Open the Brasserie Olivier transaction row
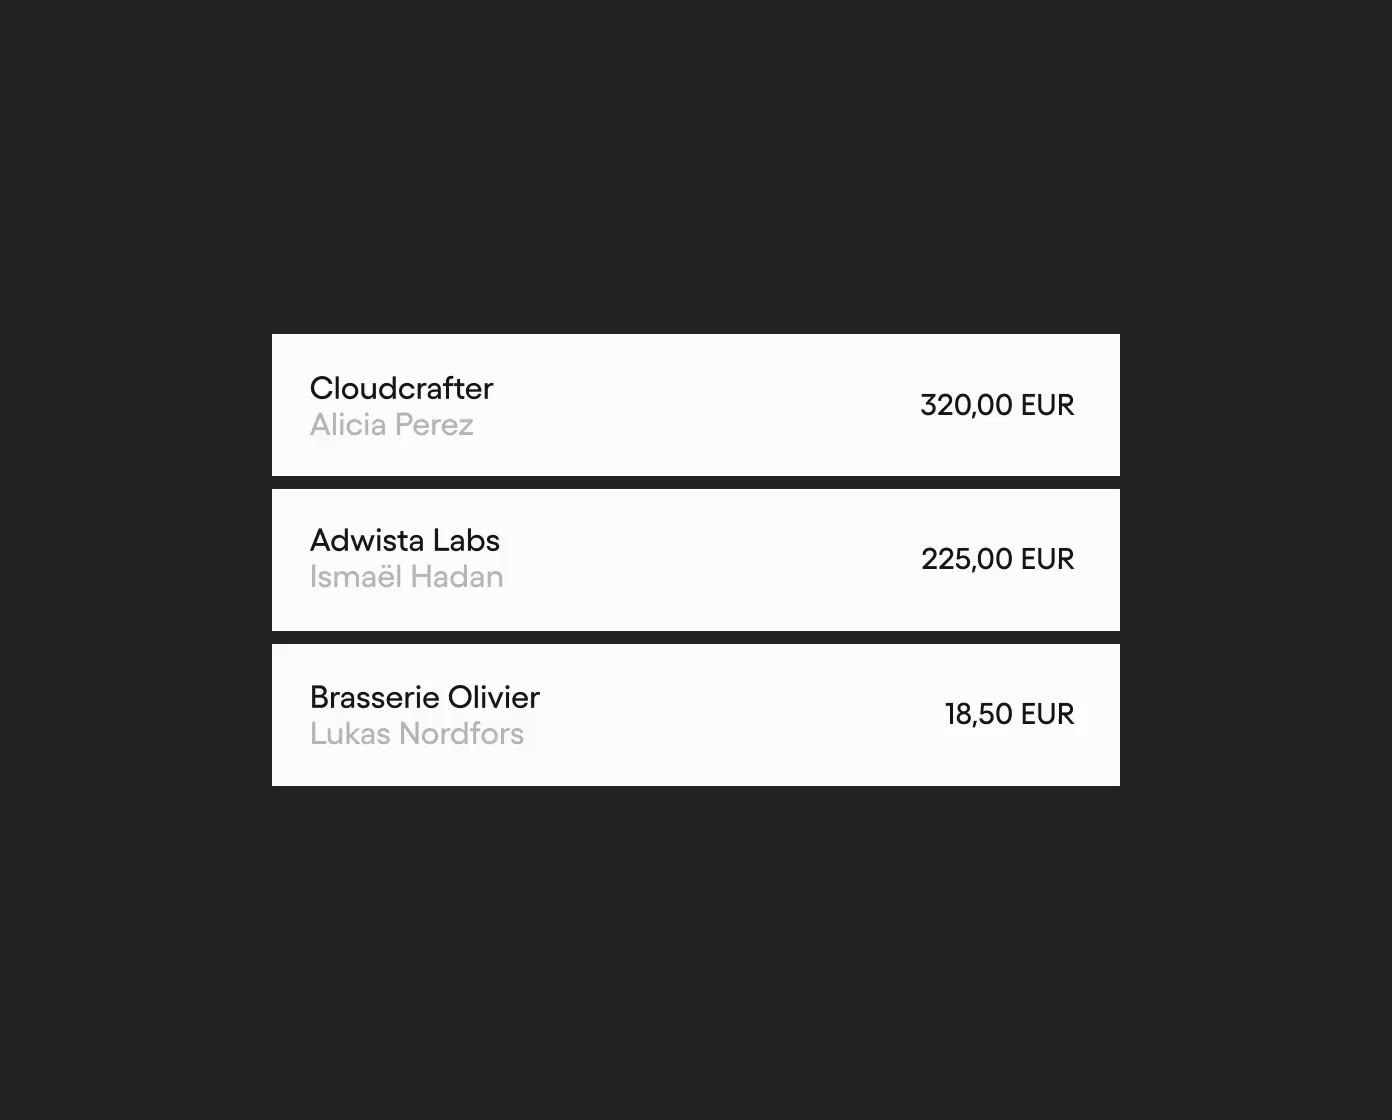Screen dimensions: 1392x1120 (696, 715)
